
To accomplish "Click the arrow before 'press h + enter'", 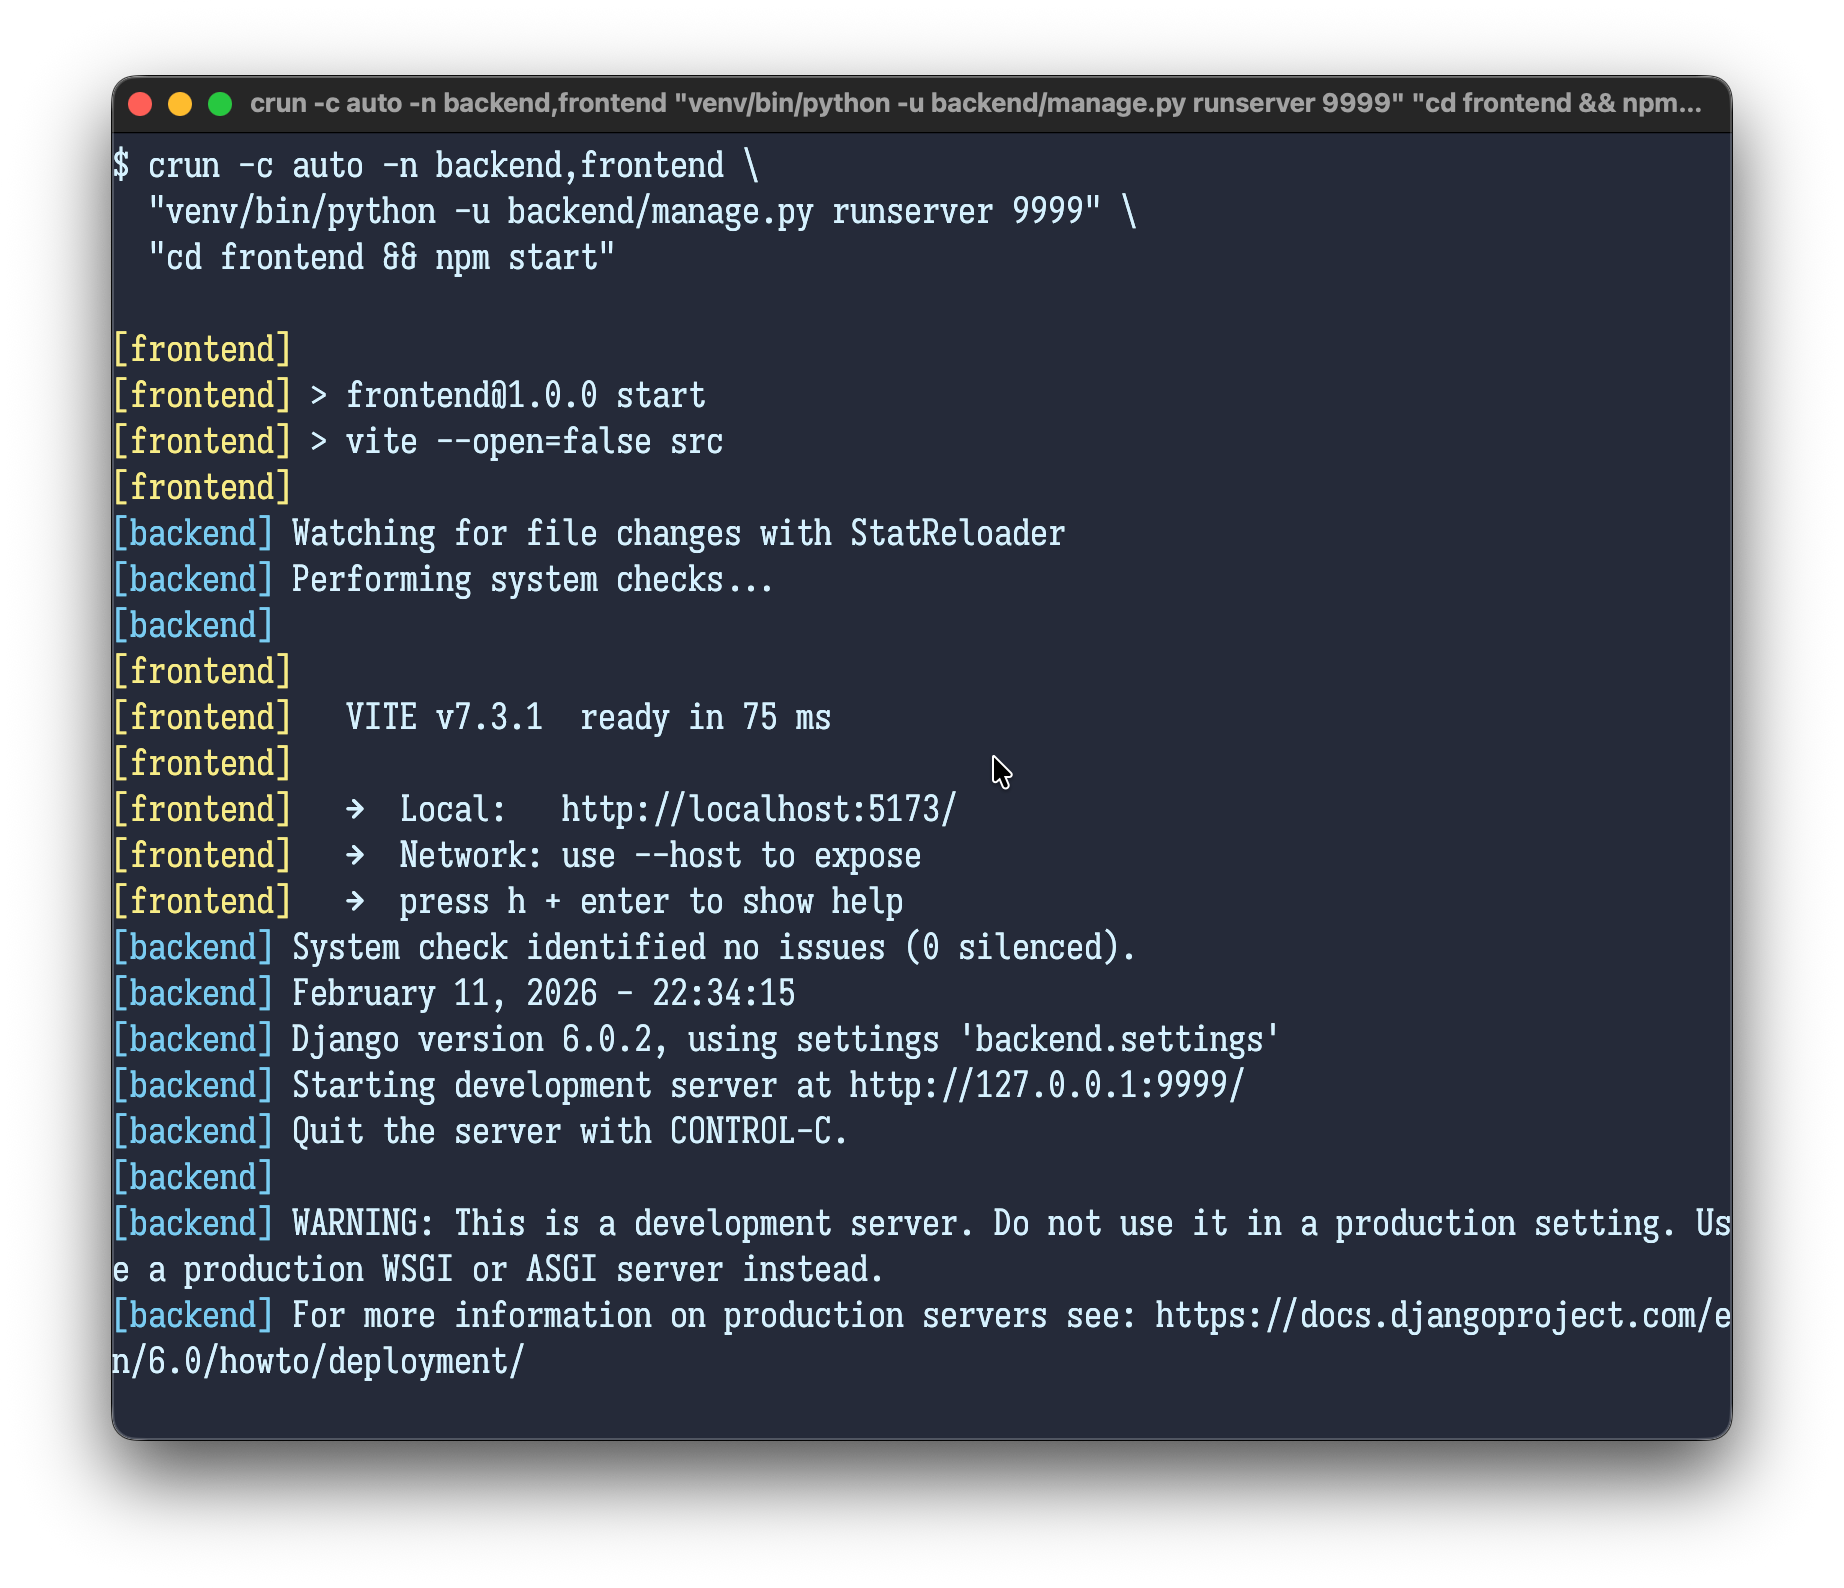I will 355,901.
